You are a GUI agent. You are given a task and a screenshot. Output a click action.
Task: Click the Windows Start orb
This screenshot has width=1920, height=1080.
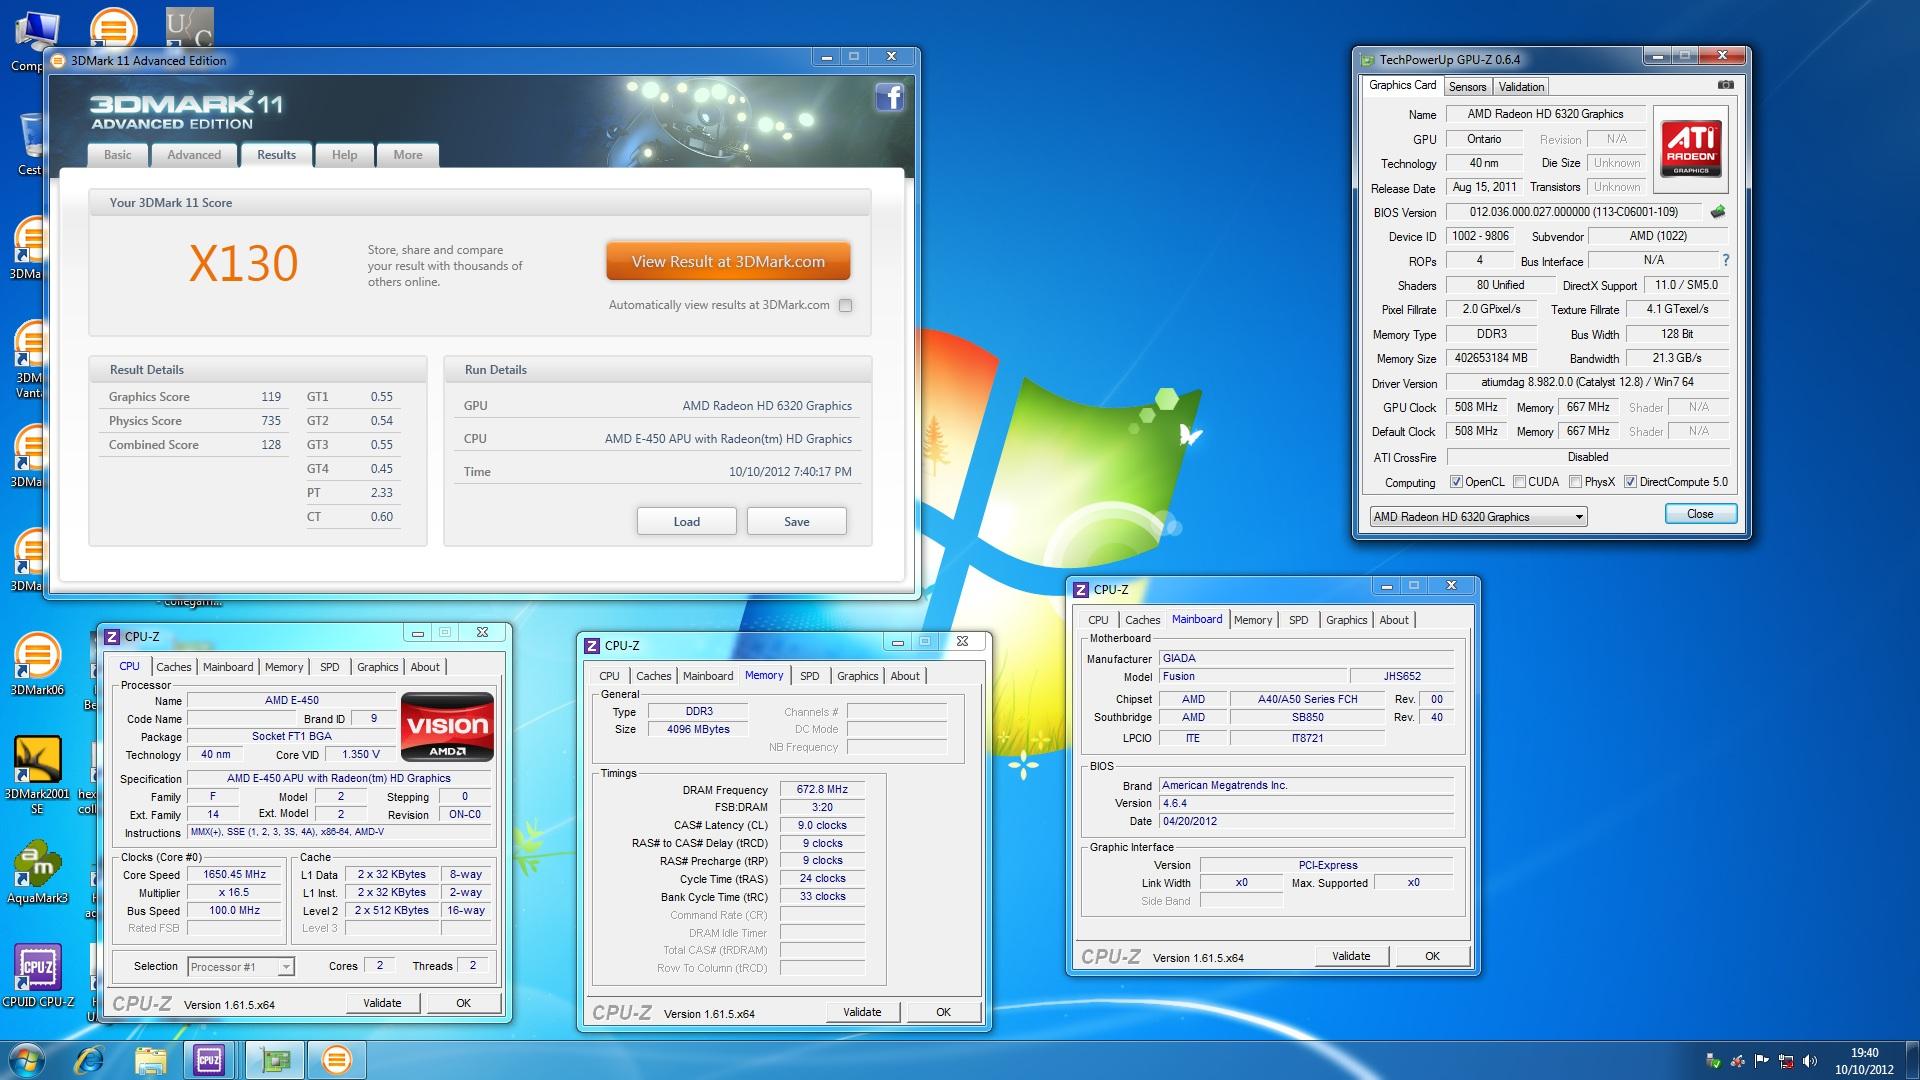point(27,1060)
